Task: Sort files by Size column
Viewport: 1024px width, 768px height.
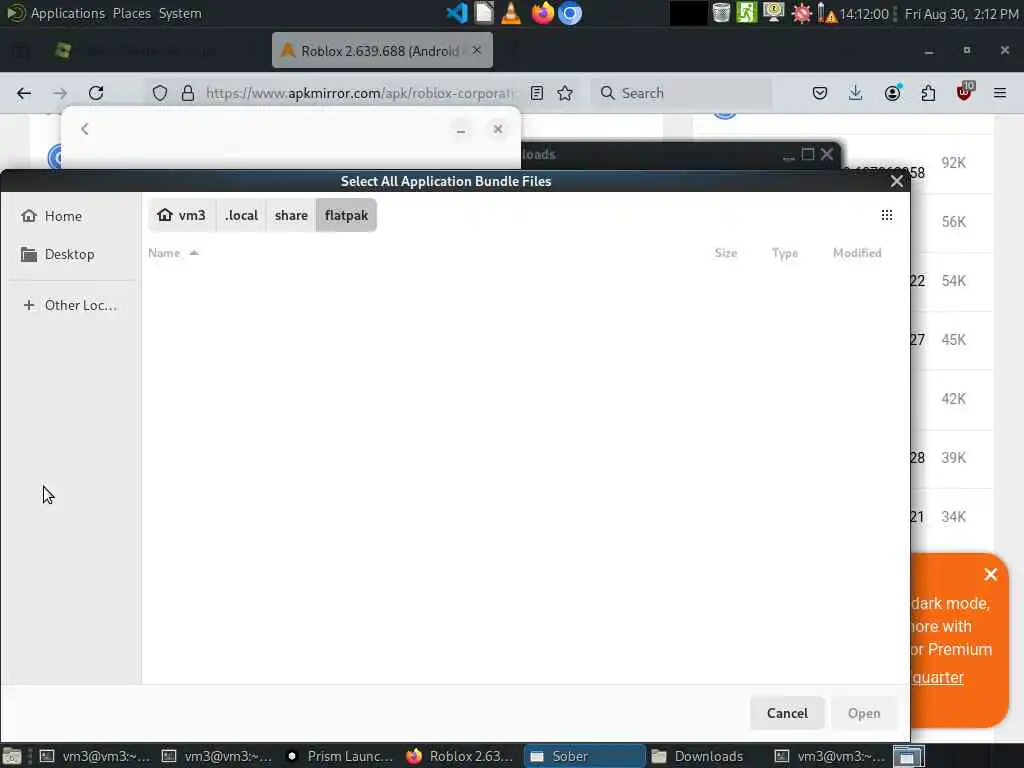Action: pyautogui.click(x=726, y=253)
